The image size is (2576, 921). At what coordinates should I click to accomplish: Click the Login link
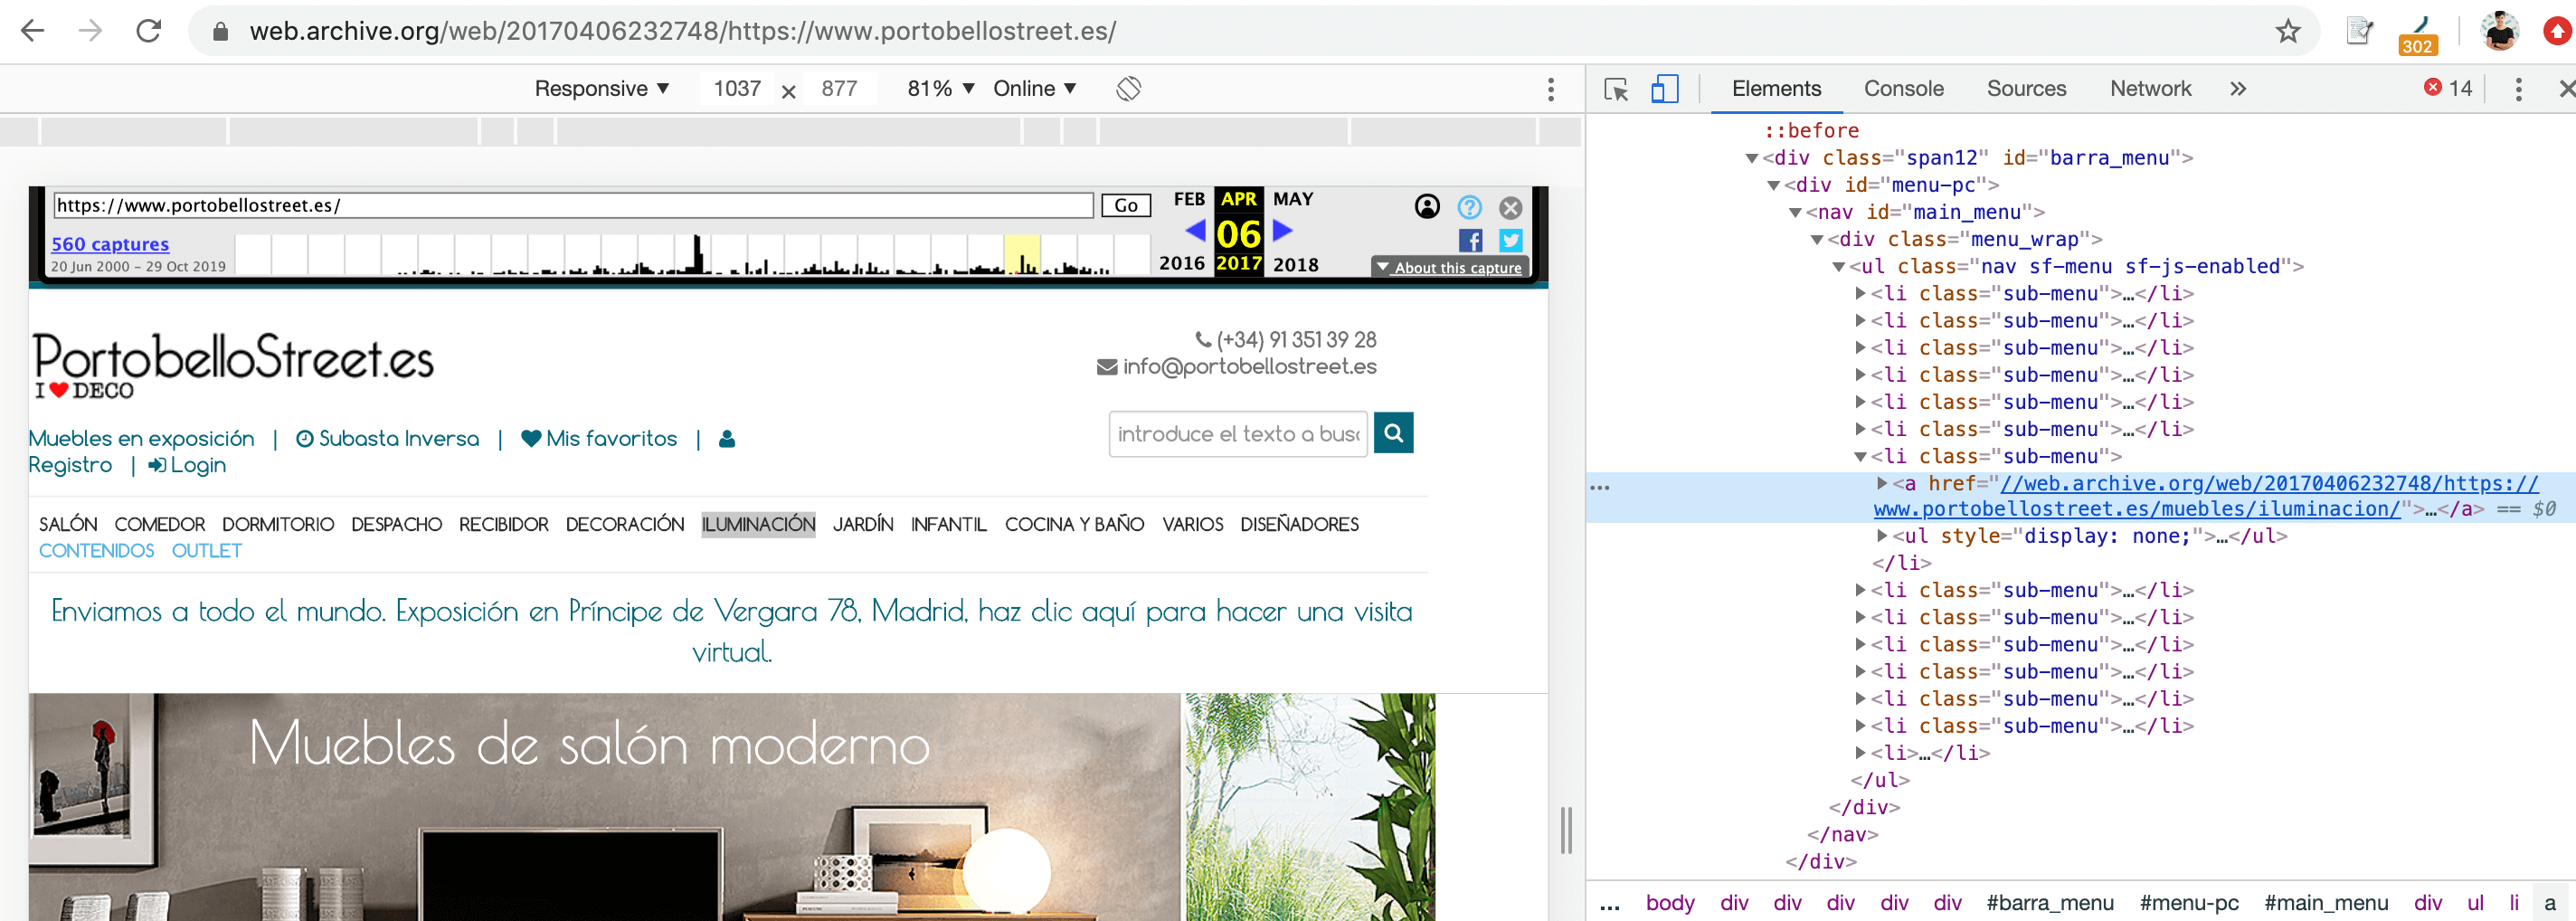pos(187,466)
